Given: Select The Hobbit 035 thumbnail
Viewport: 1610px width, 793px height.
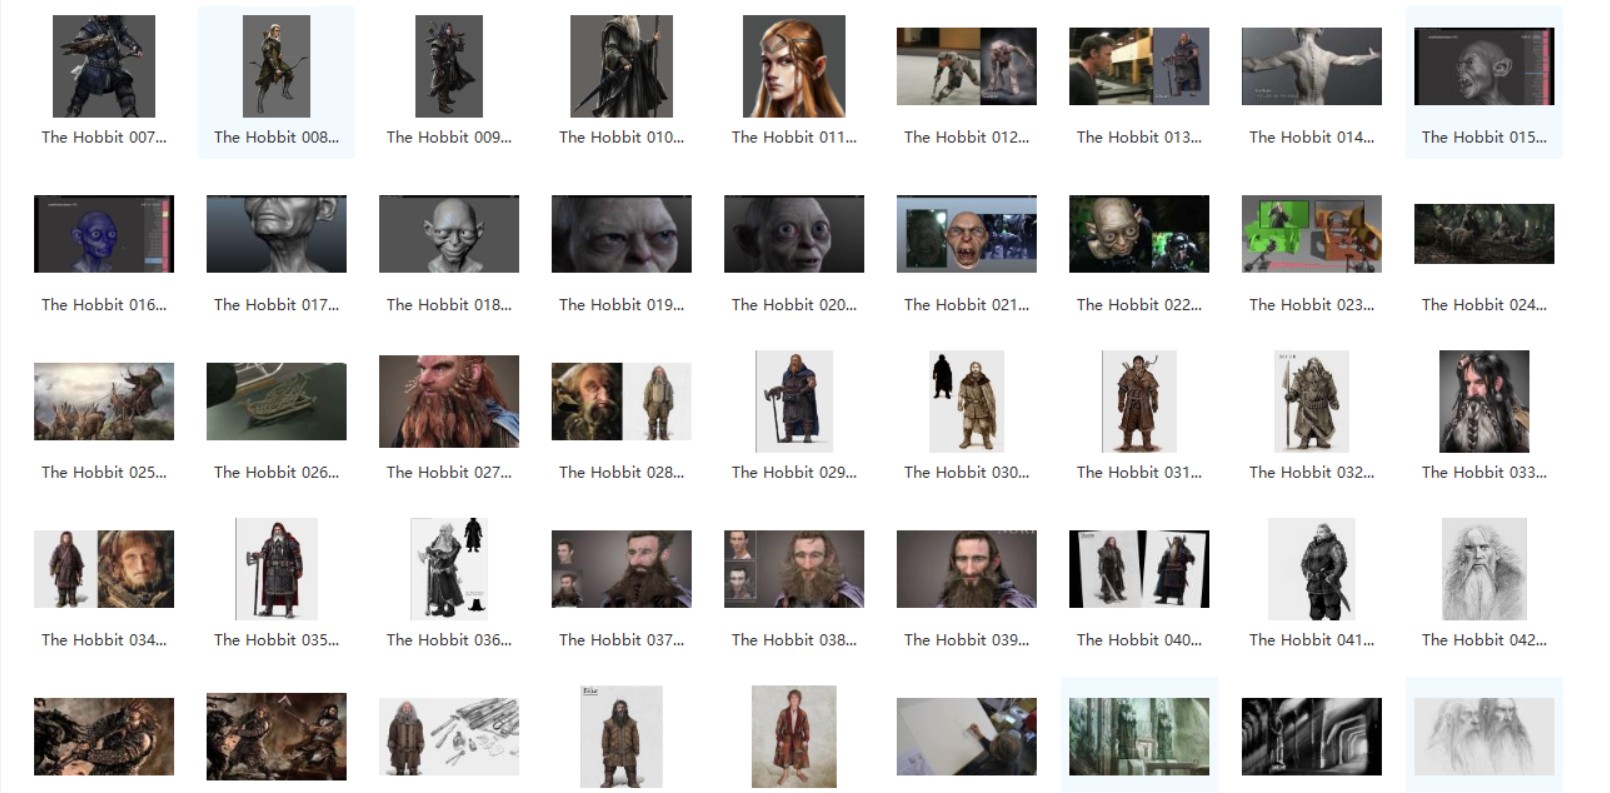Looking at the screenshot, I should pyautogui.click(x=276, y=569).
